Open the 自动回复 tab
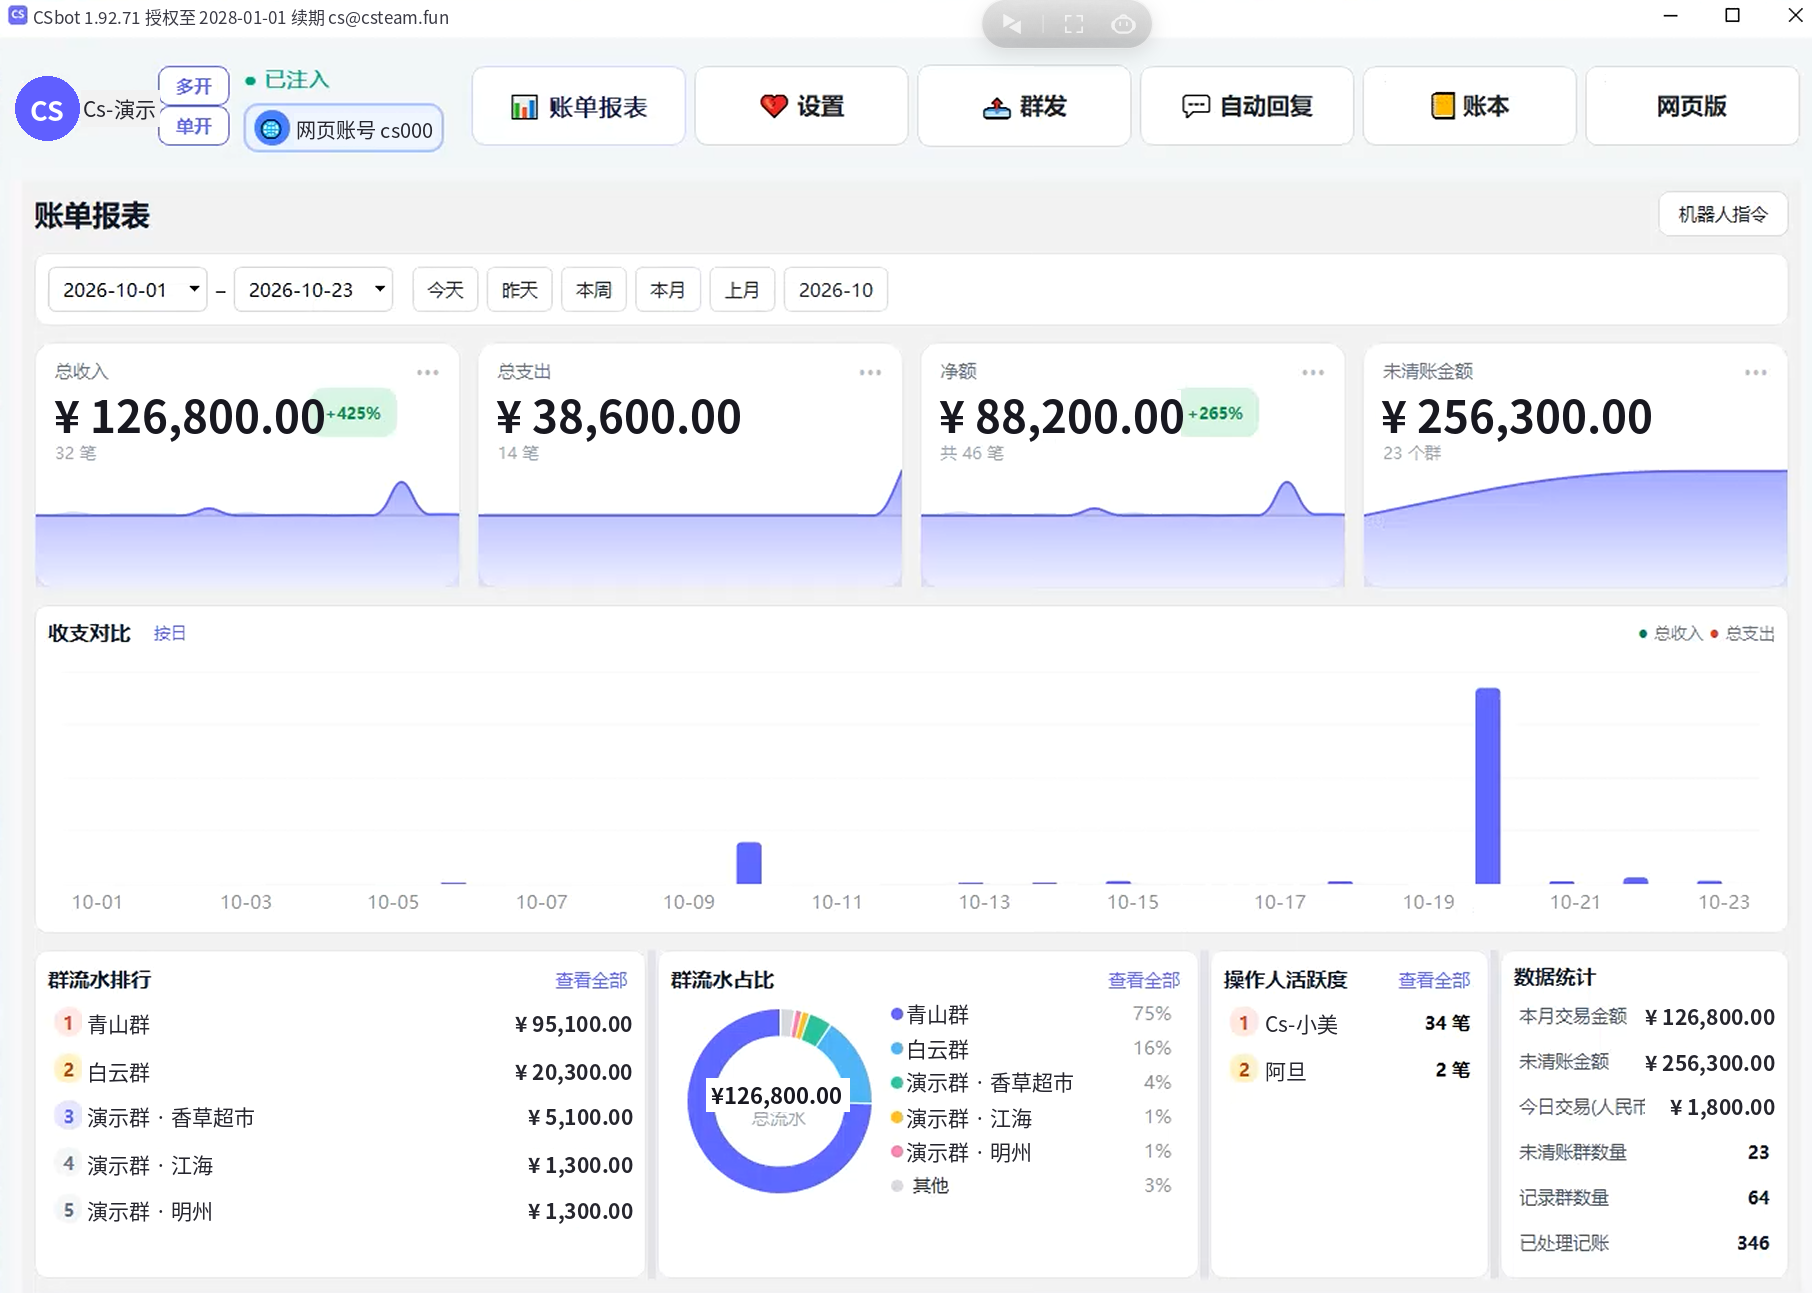This screenshot has height=1293, width=1812. (1247, 106)
